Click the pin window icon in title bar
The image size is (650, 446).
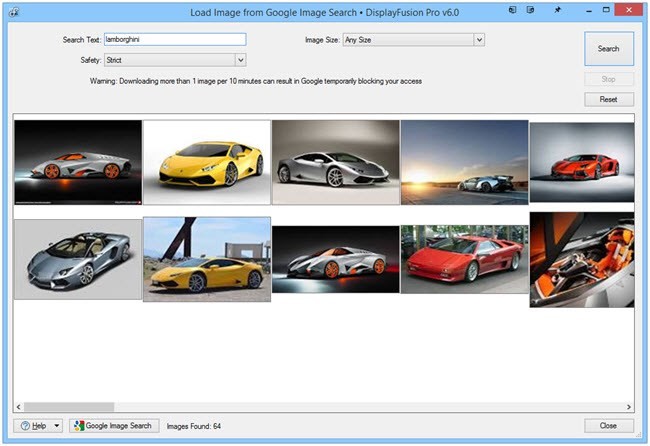tap(558, 10)
